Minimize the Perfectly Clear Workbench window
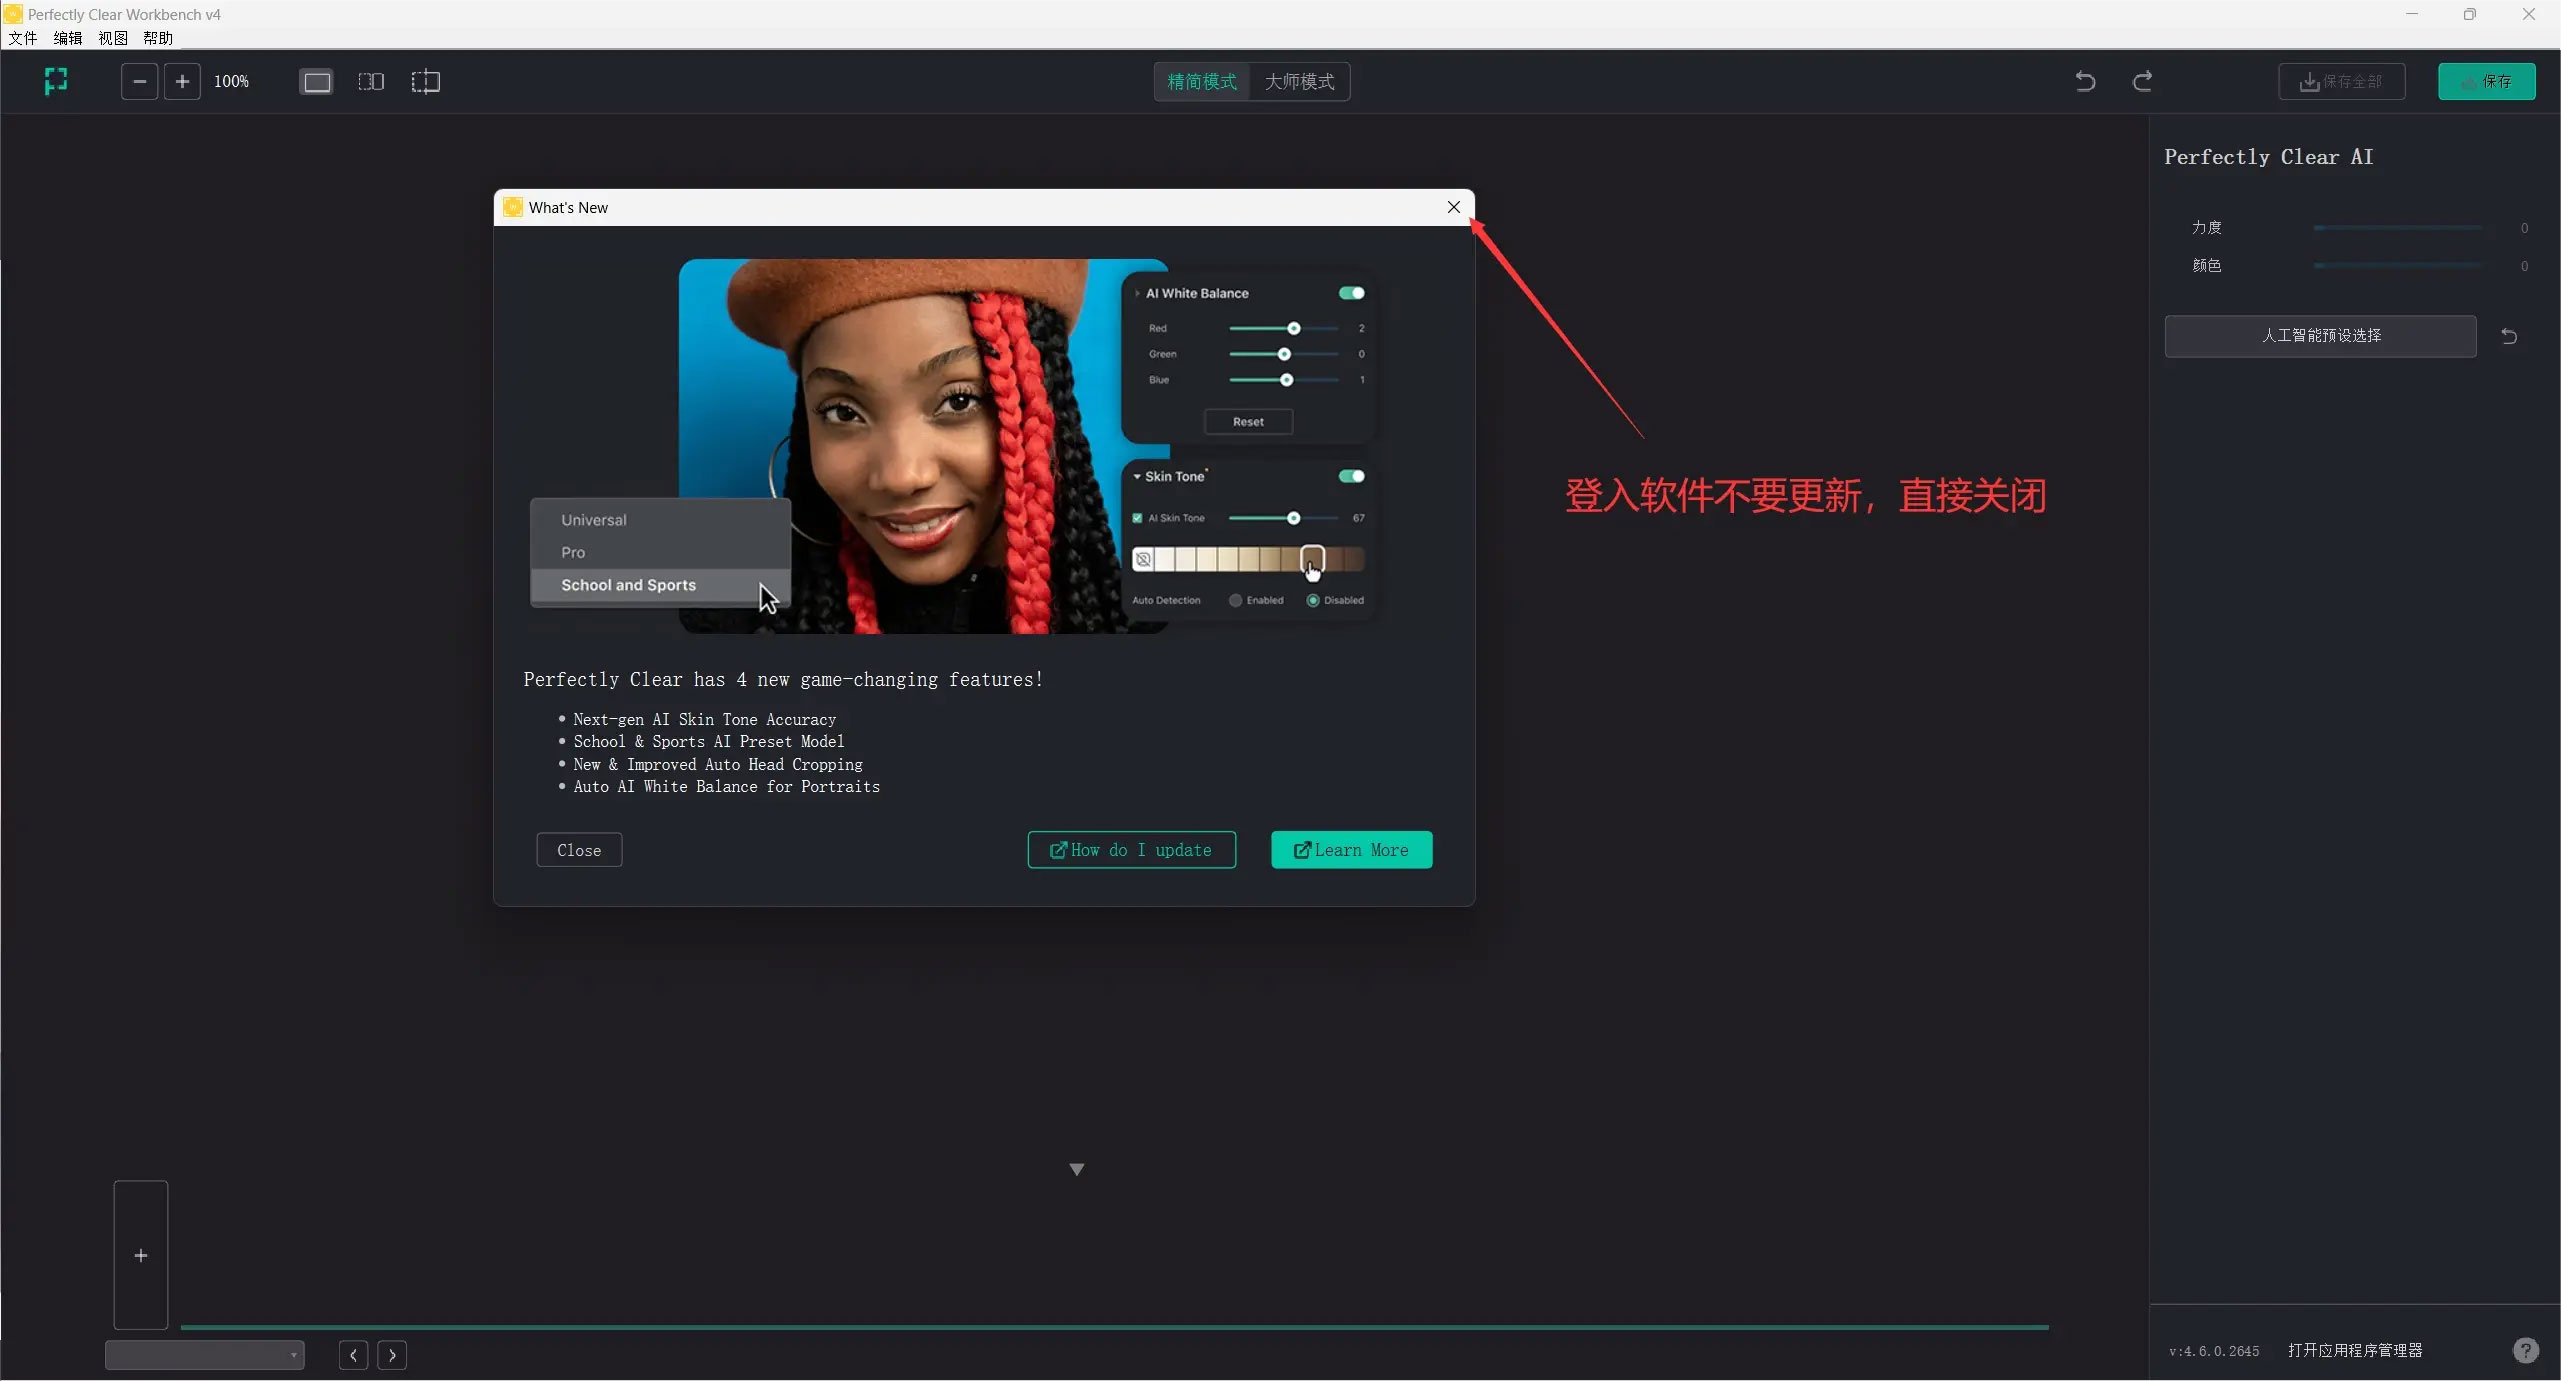Image resolution: width=2561 pixels, height=1381 pixels. [x=2412, y=14]
